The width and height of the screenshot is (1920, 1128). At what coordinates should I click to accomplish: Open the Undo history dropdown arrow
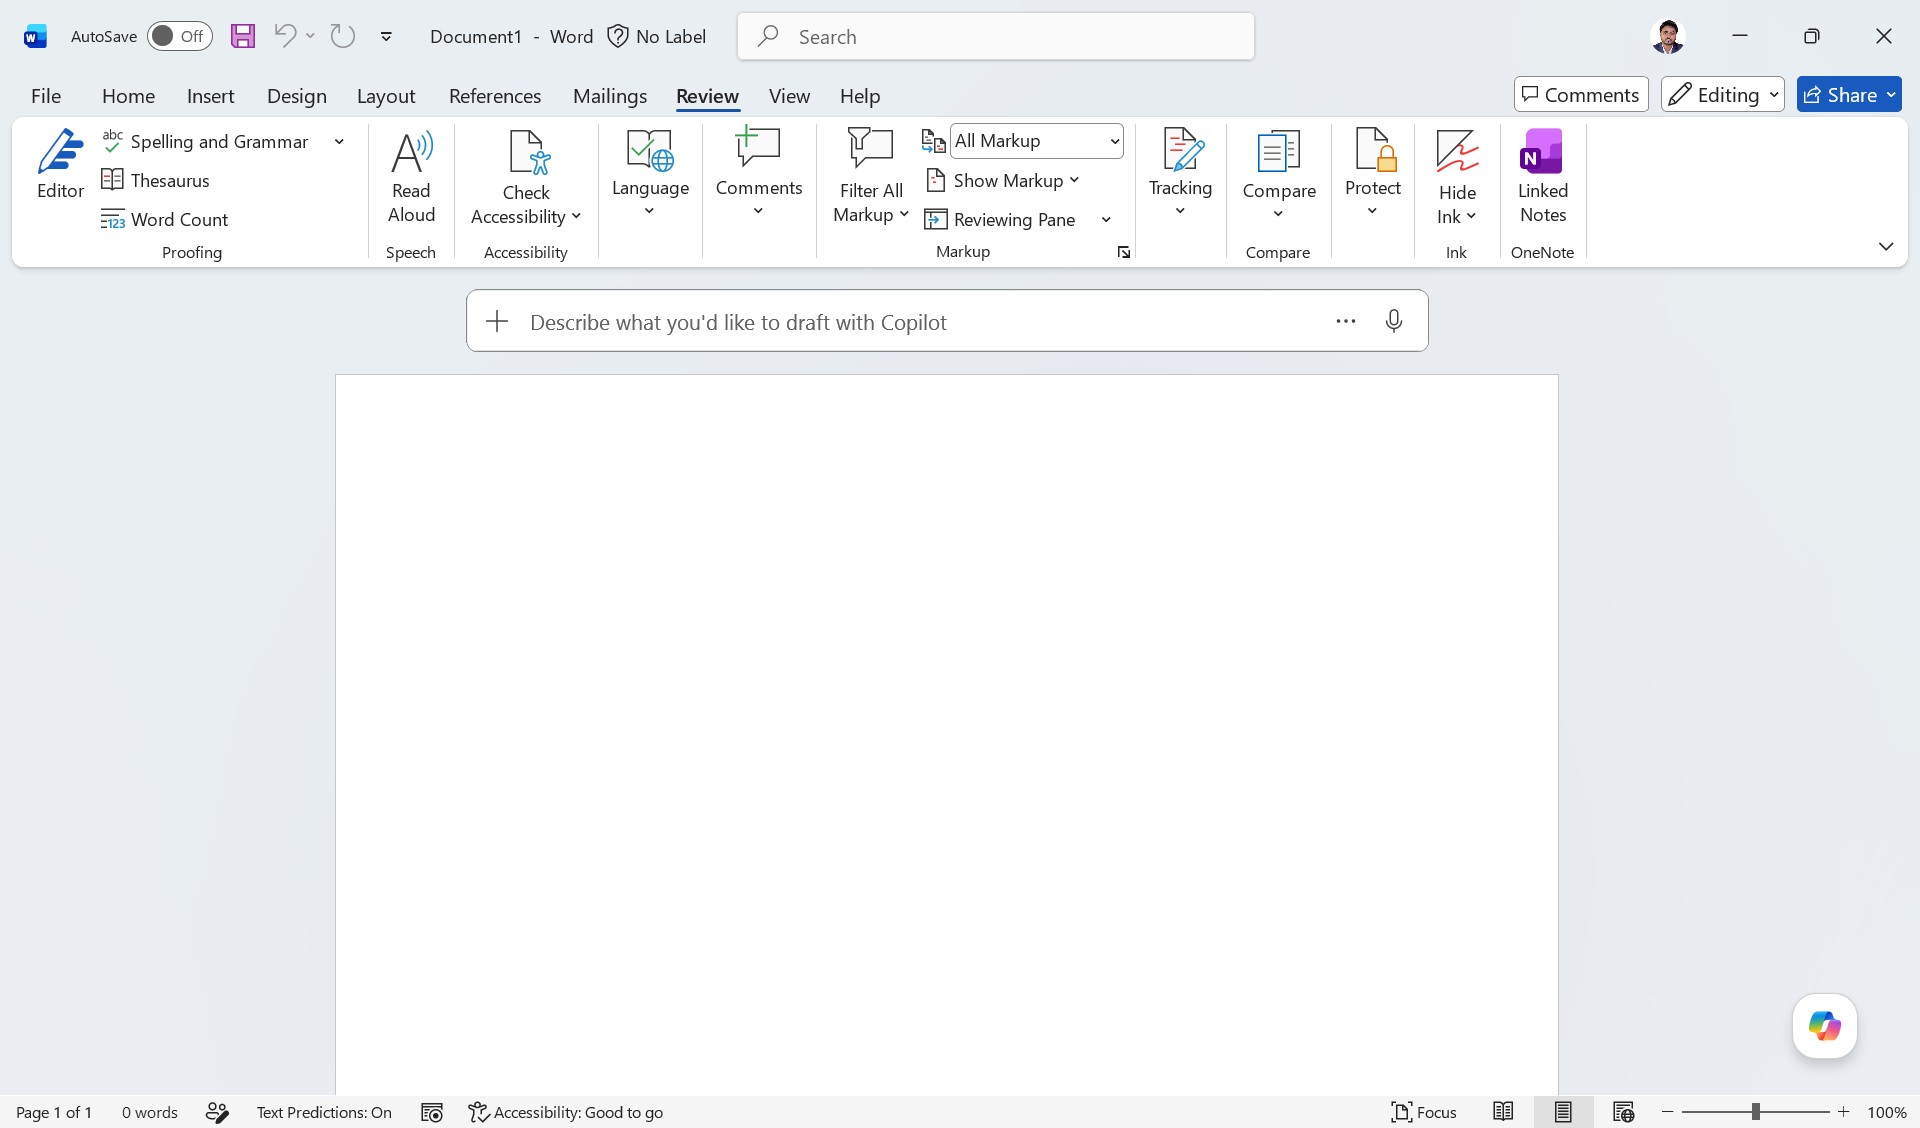pos(311,36)
